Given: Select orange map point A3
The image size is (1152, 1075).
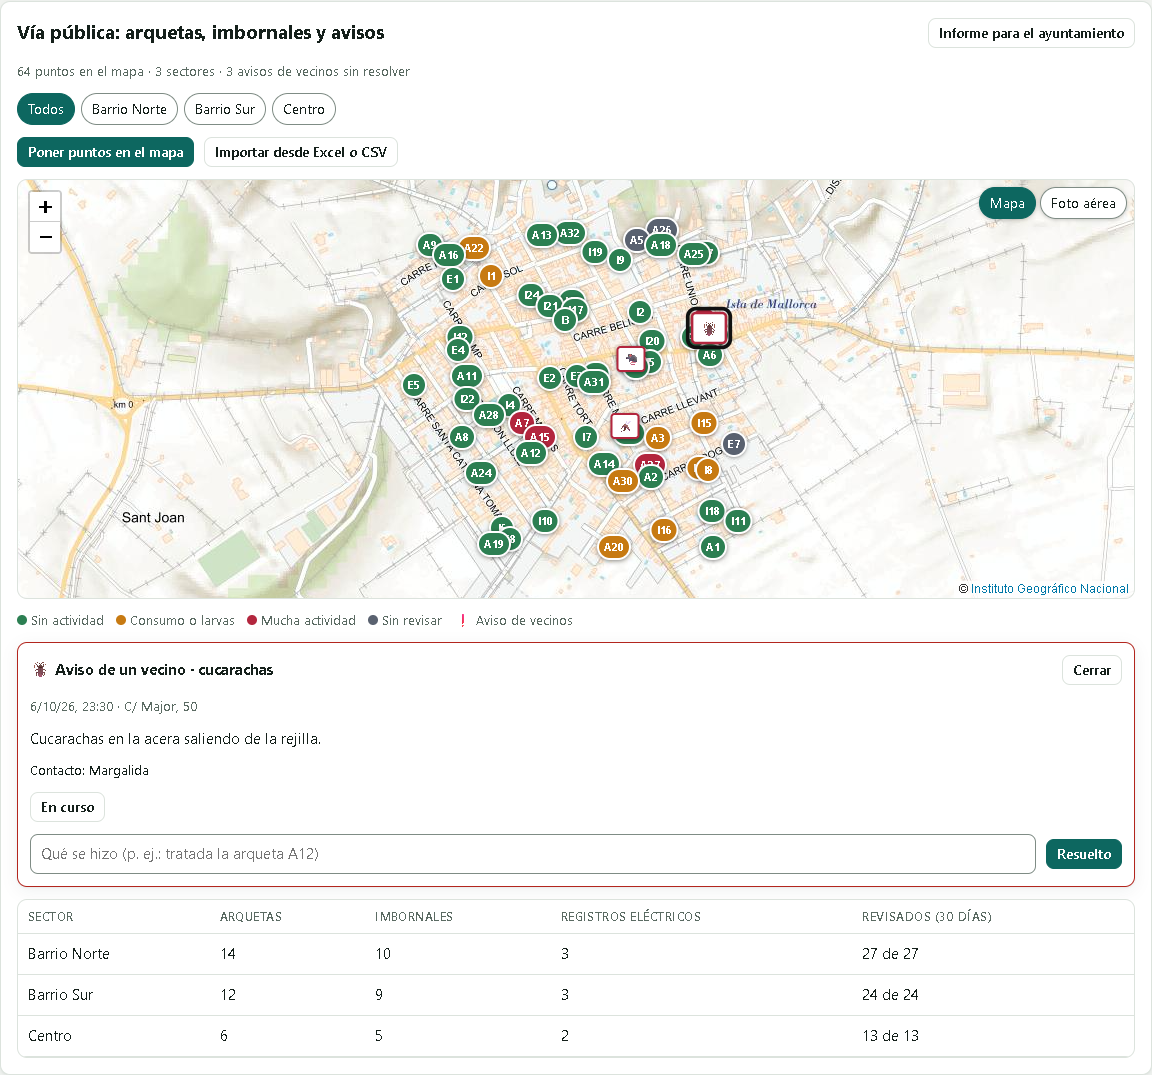Looking at the screenshot, I should (x=658, y=439).
